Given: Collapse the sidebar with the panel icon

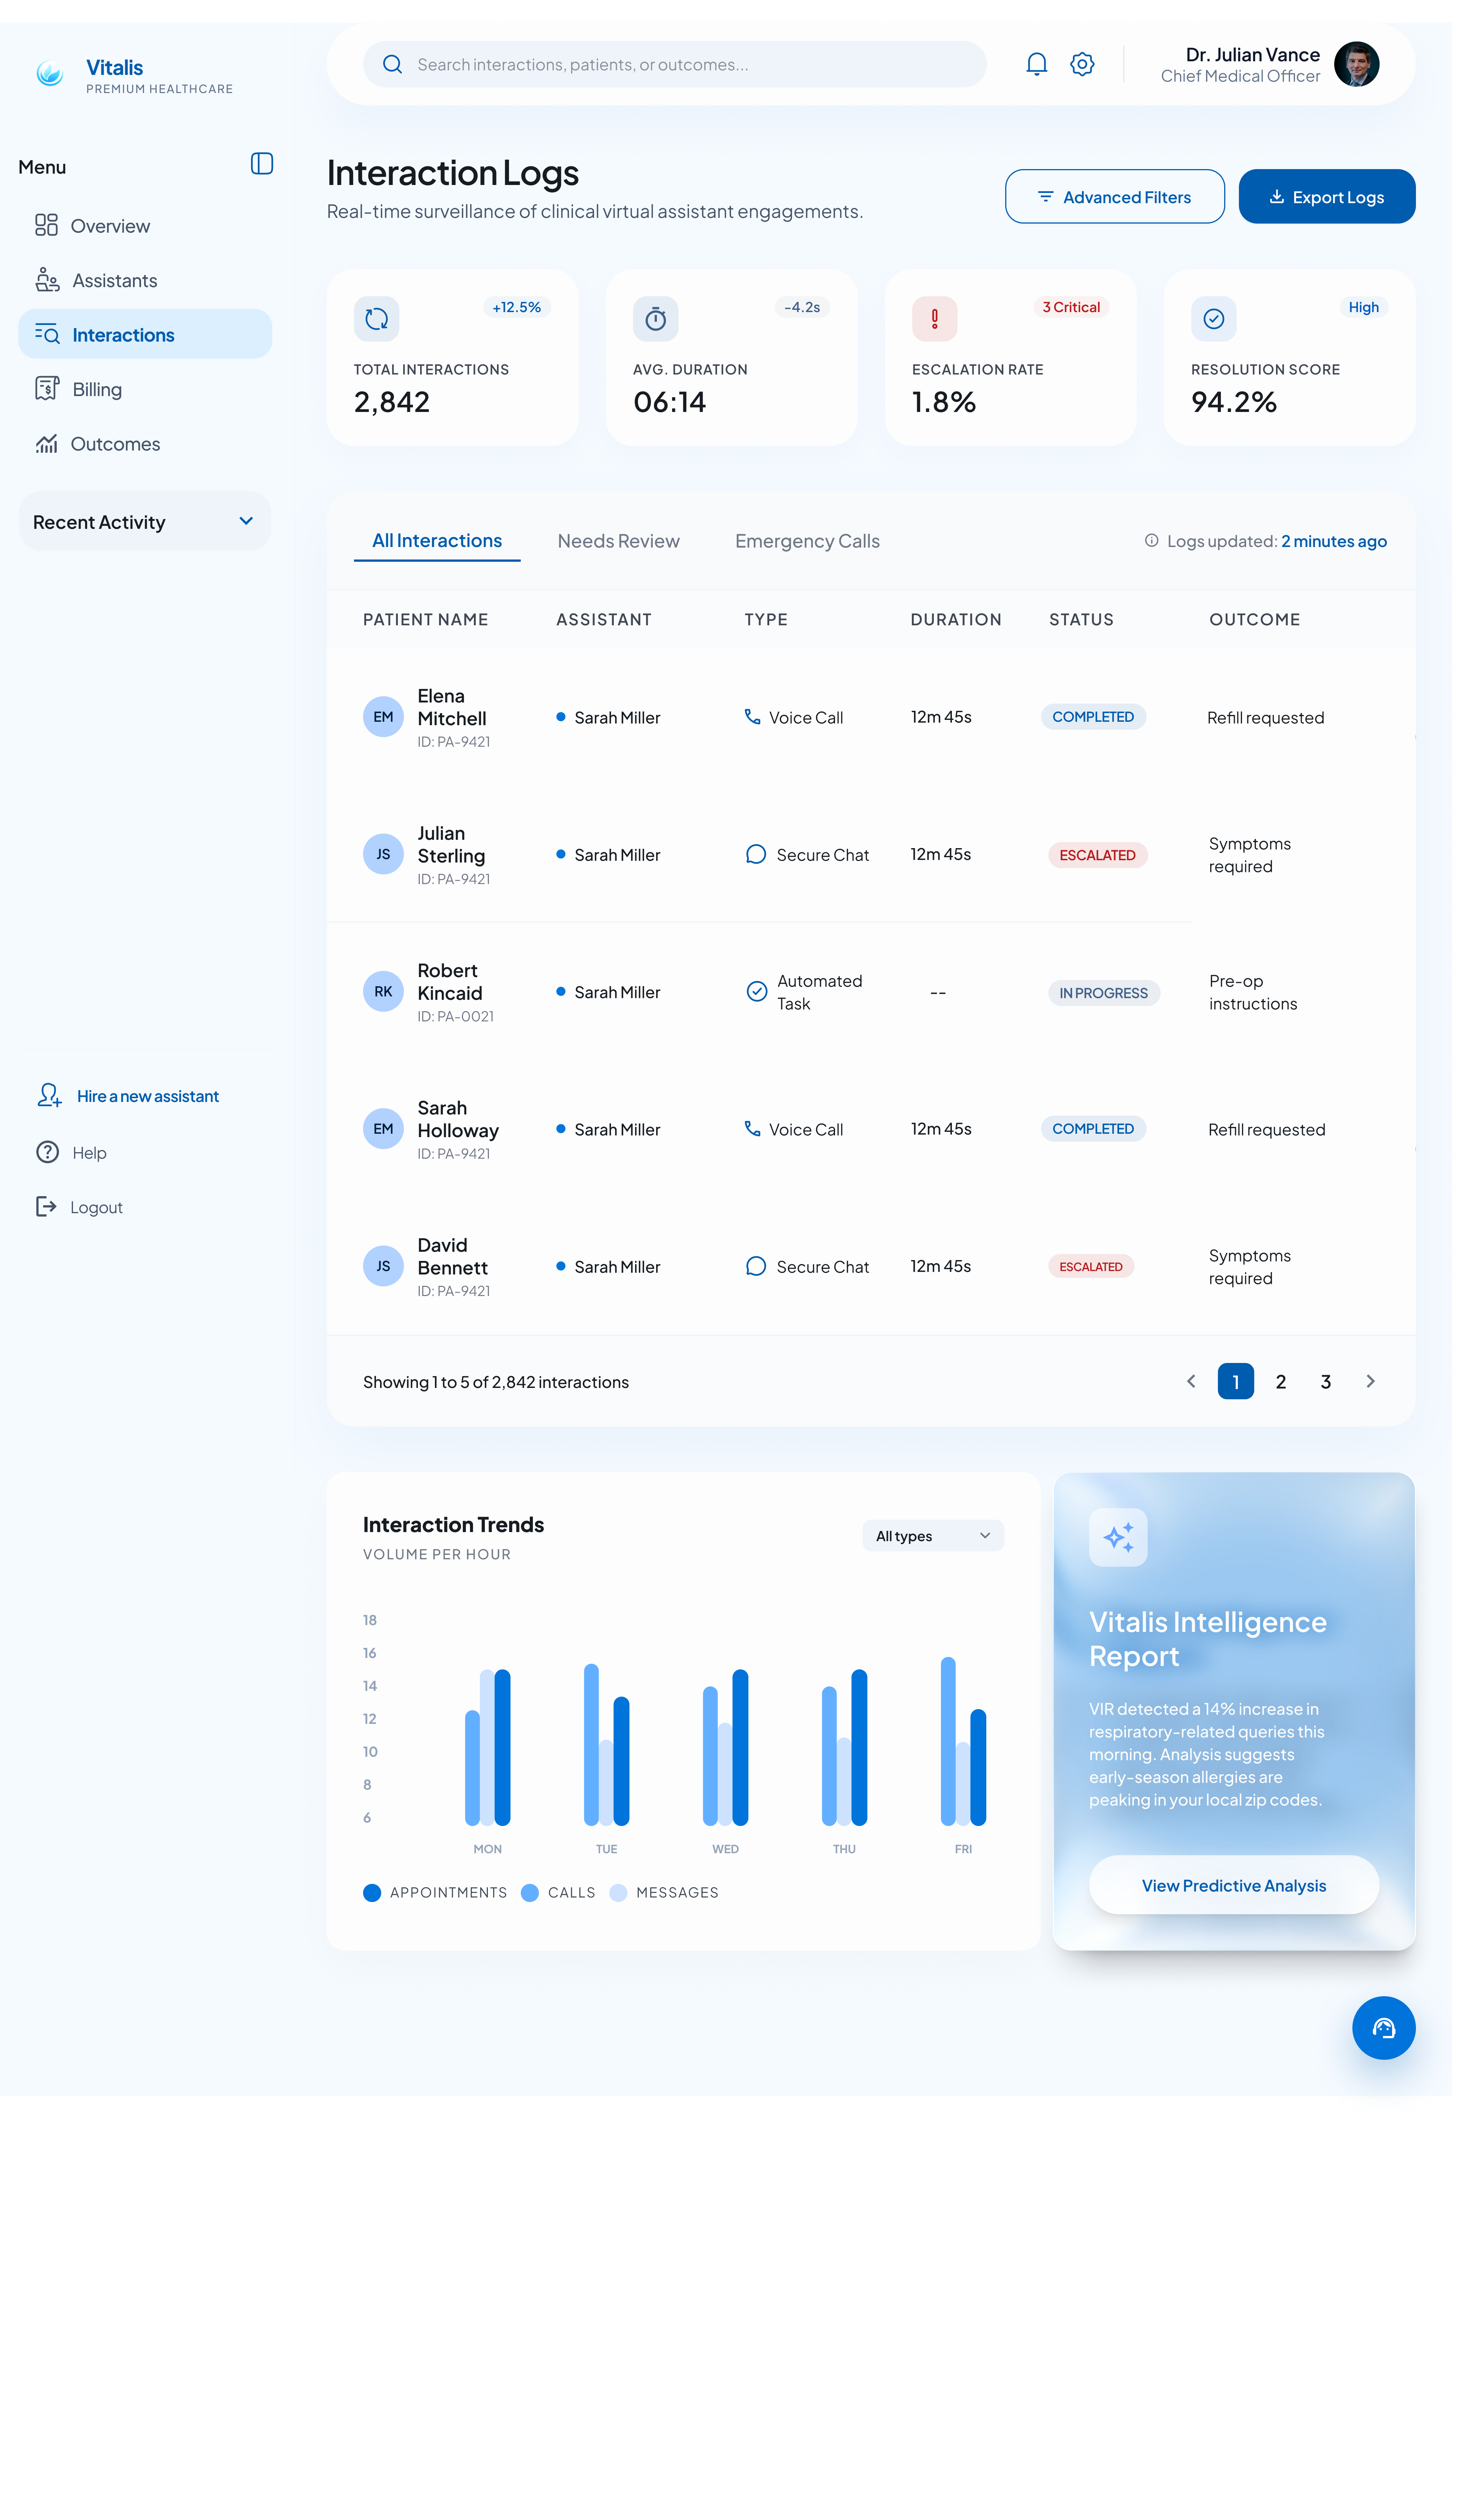Looking at the screenshot, I should click(x=262, y=164).
